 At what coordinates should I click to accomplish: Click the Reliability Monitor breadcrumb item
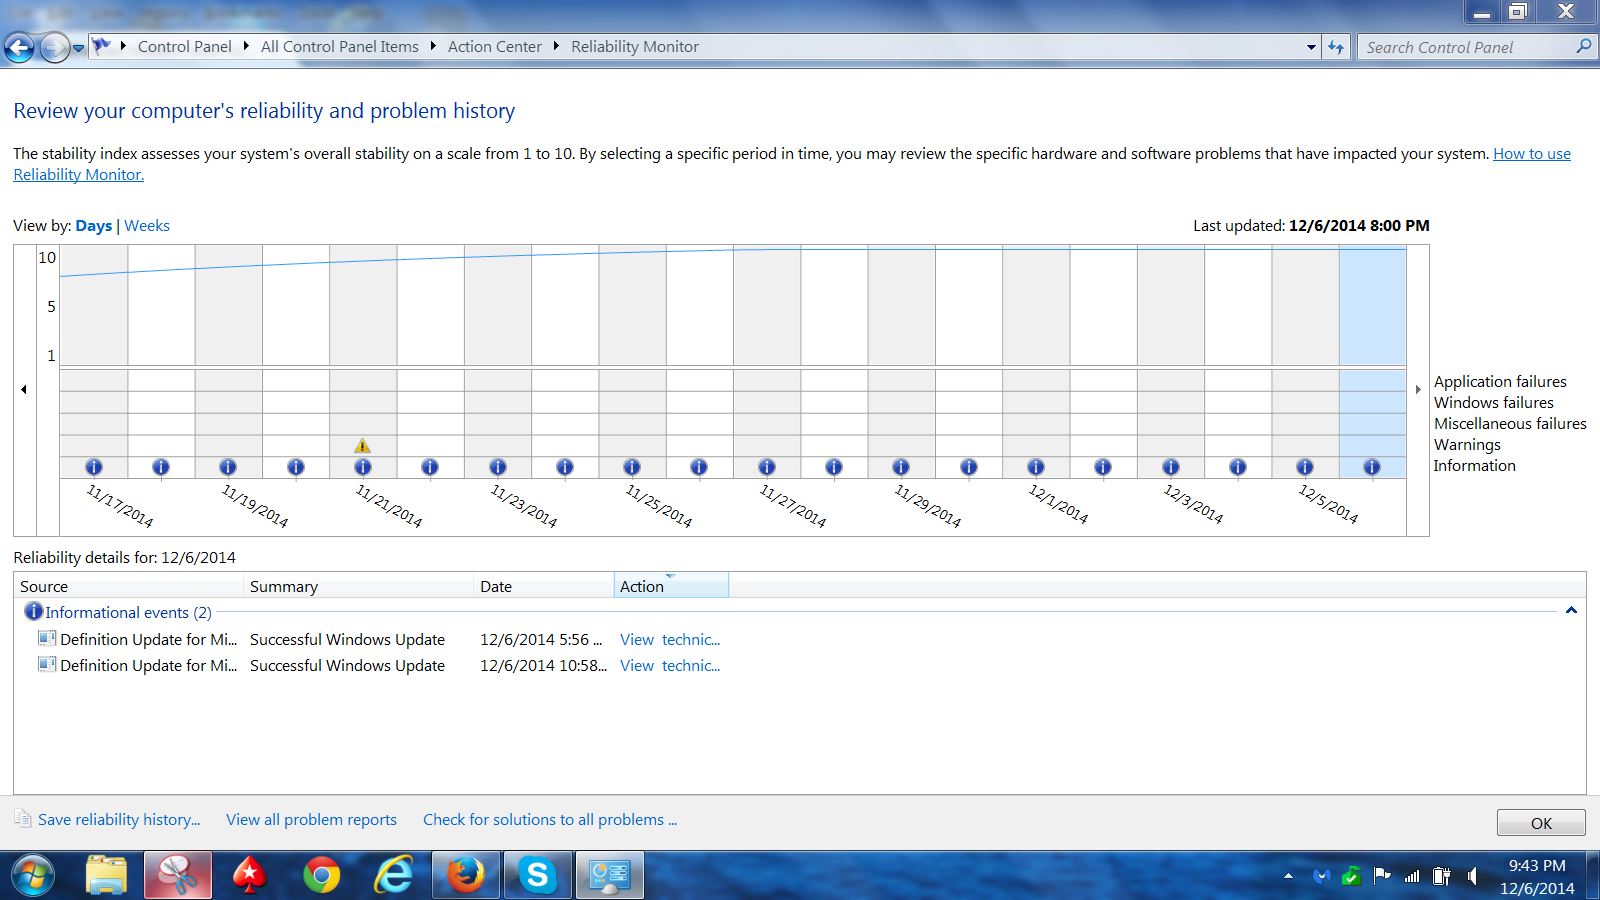click(635, 47)
